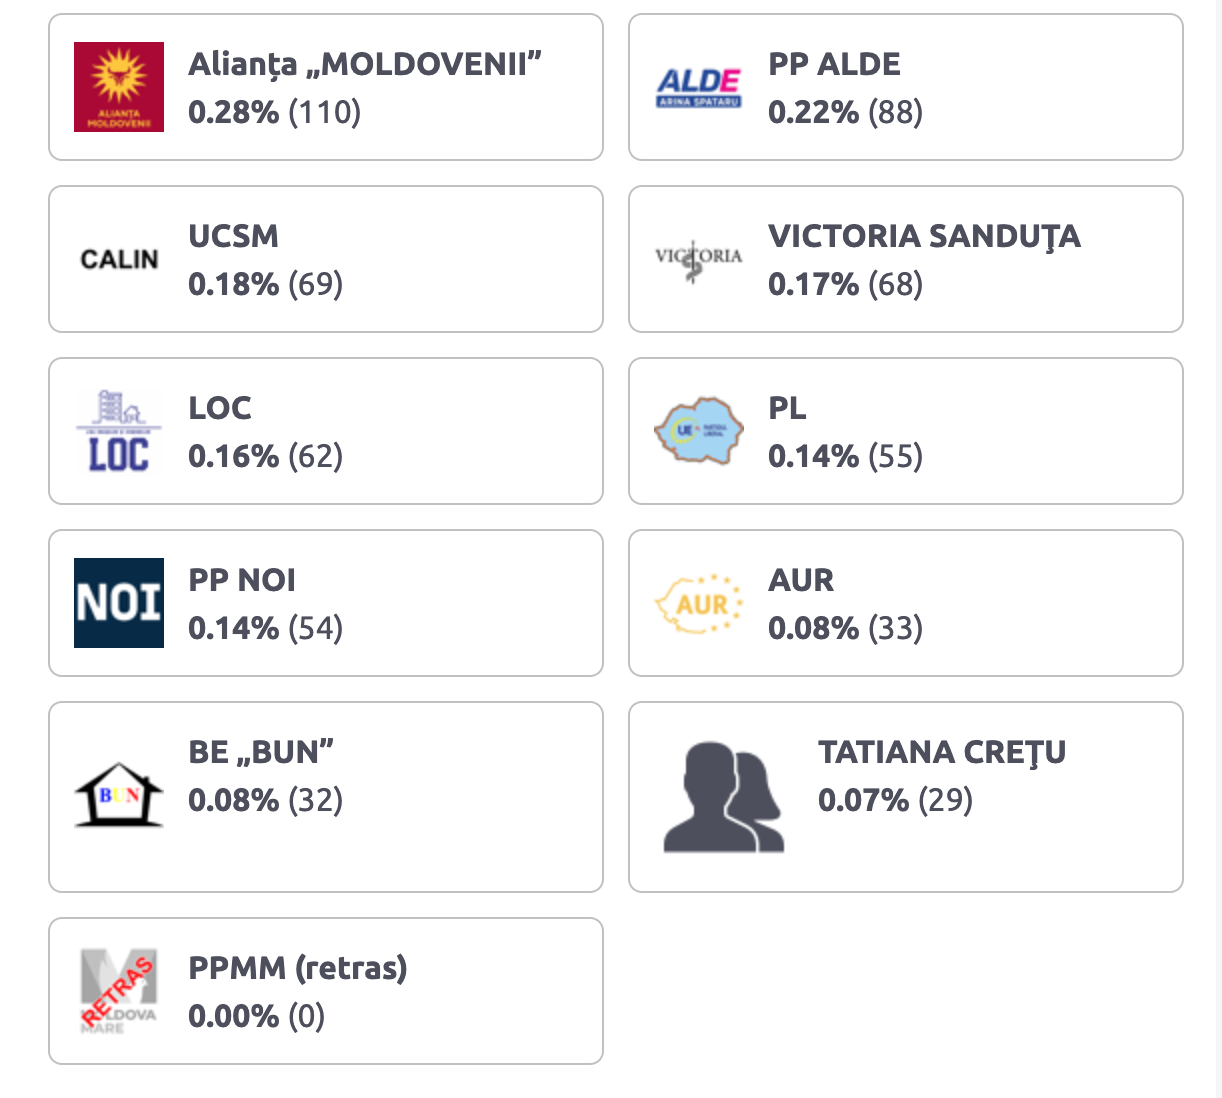This screenshot has height=1098, width=1222.
Task: Click the PL map-shaped logo
Action: [x=699, y=431]
